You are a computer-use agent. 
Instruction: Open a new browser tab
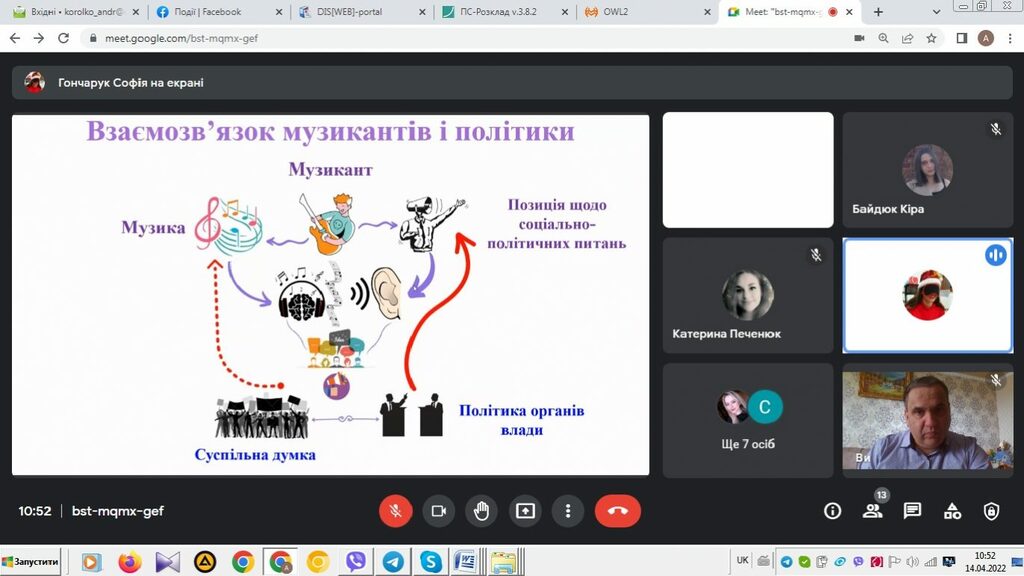coord(878,12)
